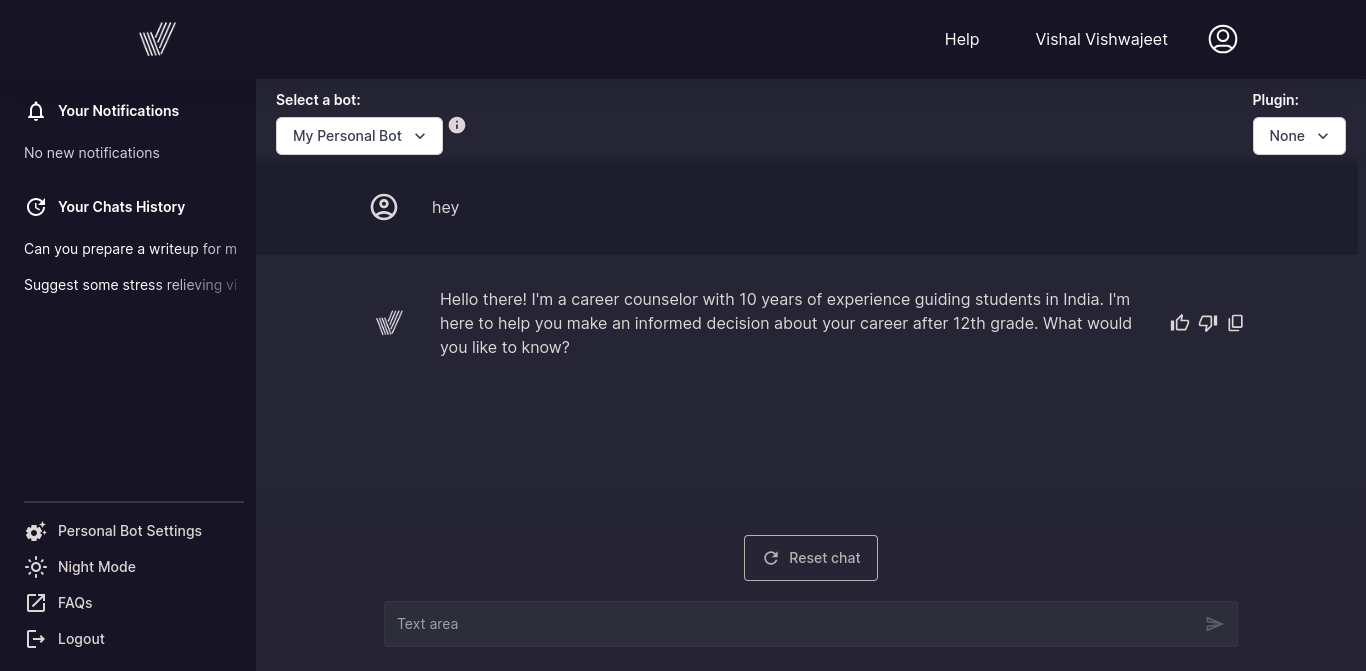Click the chats history clock icon
The height and width of the screenshot is (671, 1366).
[36, 207]
